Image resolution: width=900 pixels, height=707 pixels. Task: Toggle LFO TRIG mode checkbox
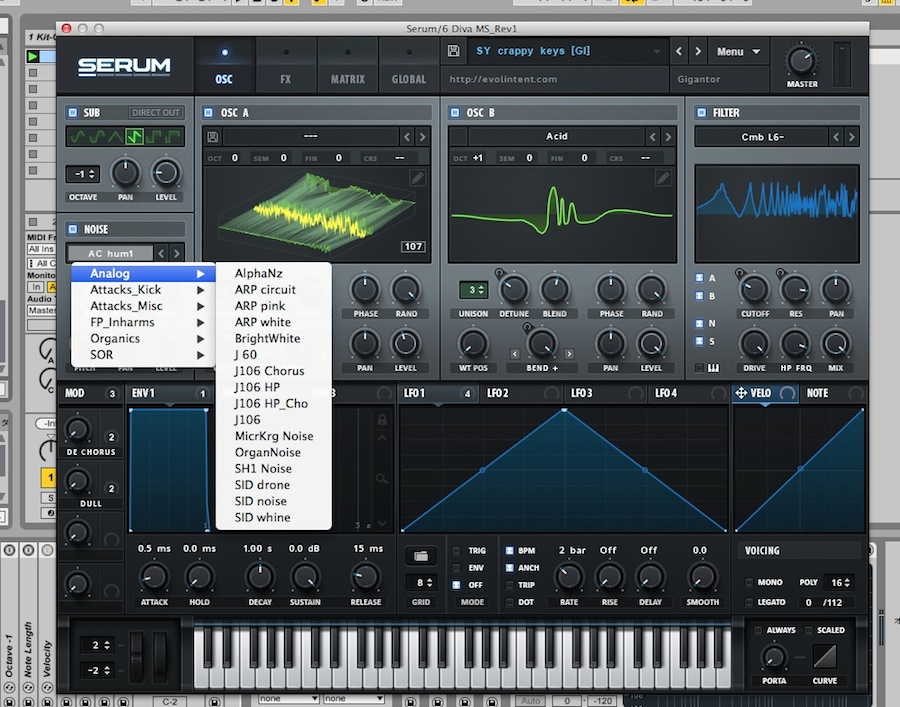[456, 550]
